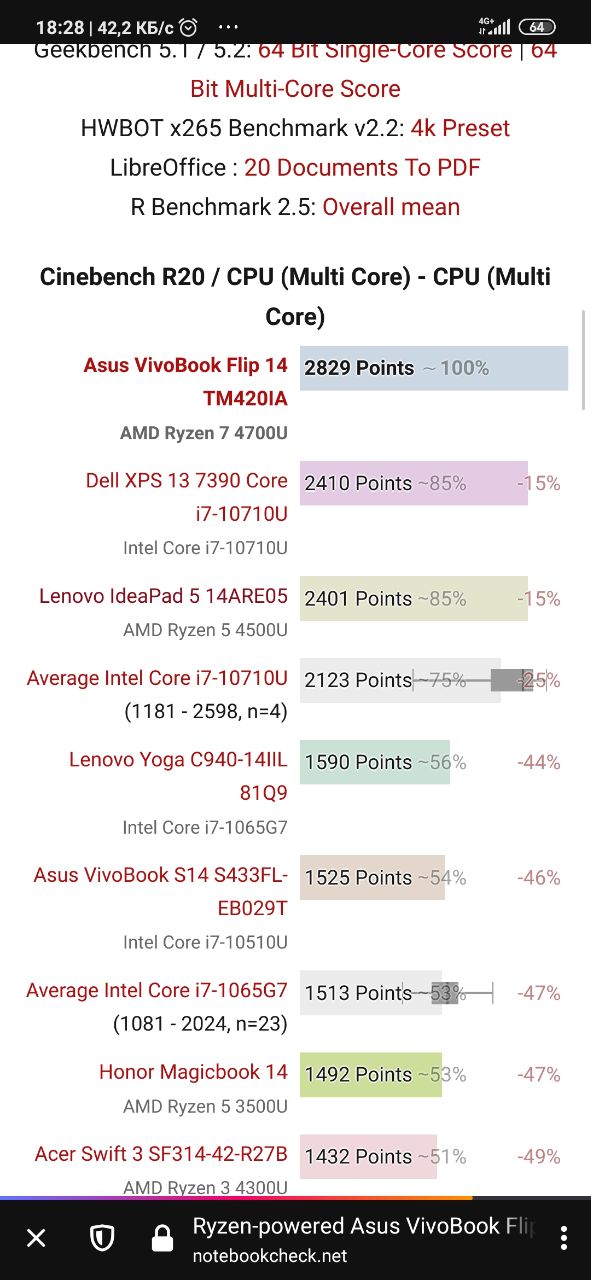Tap the 4G signal strength icon
Screen dimensions: 591x1280
(494, 27)
